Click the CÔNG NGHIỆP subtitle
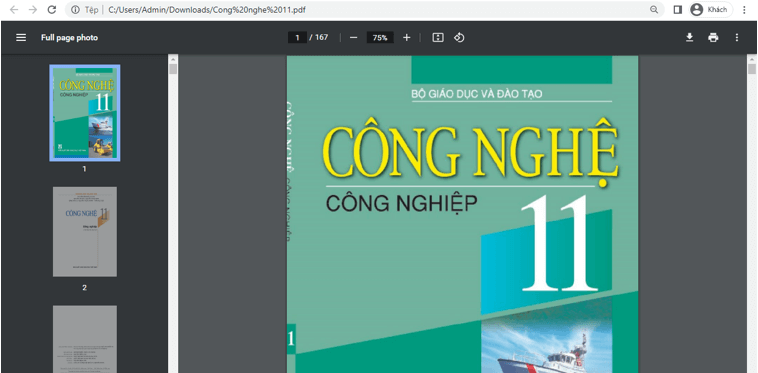758x373 pixels. 401,204
